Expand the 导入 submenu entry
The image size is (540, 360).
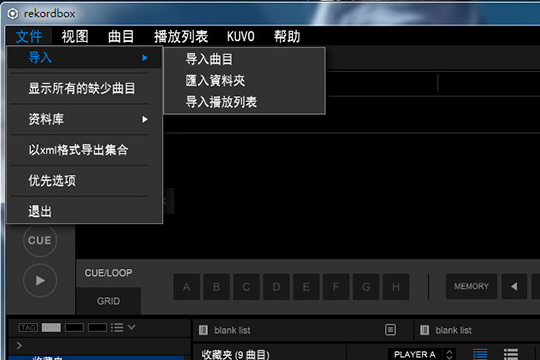(84, 57)
